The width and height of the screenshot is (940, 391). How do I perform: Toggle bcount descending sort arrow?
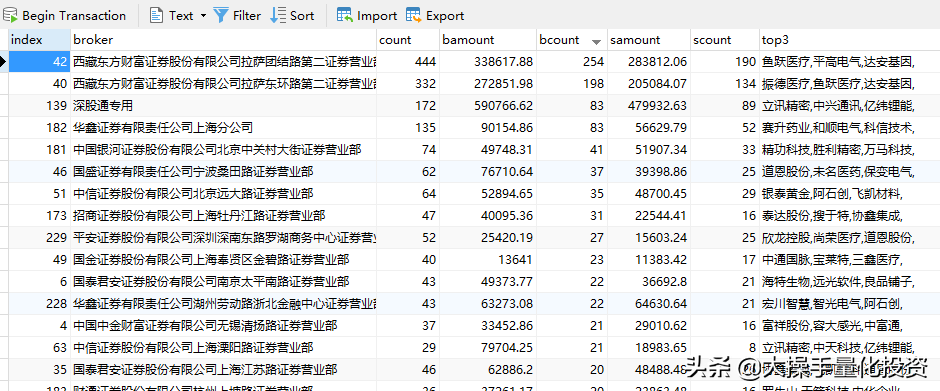(x=596, y=42)
